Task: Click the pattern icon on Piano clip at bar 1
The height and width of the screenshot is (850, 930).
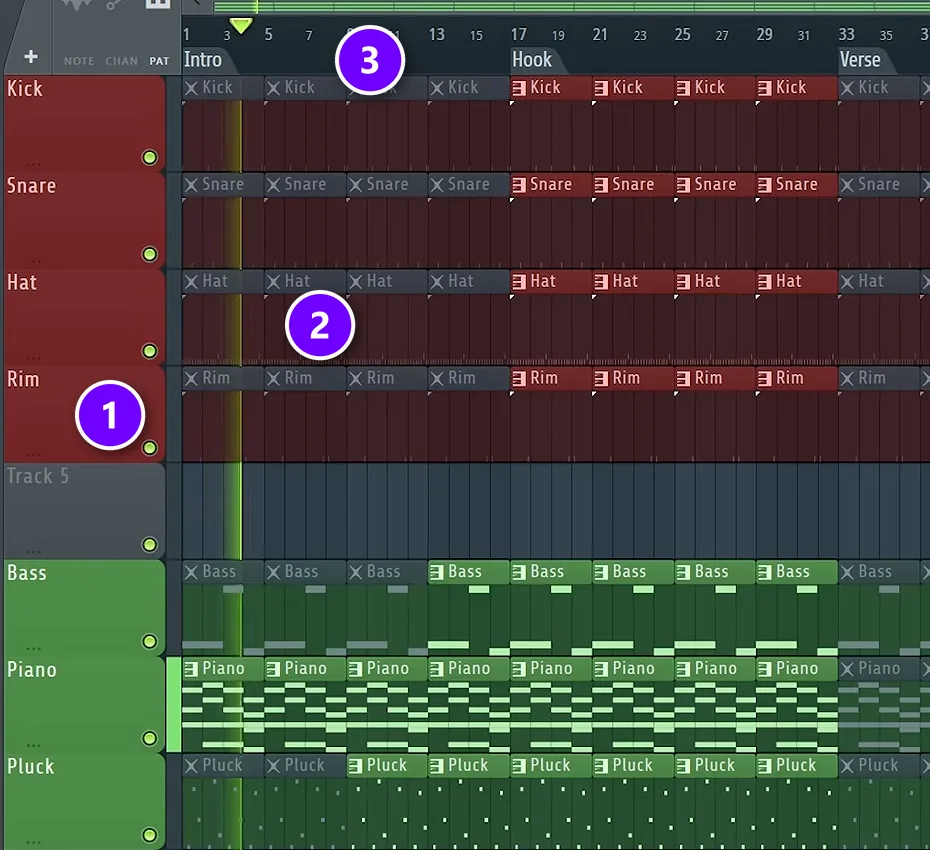Action: pos(191,669)
